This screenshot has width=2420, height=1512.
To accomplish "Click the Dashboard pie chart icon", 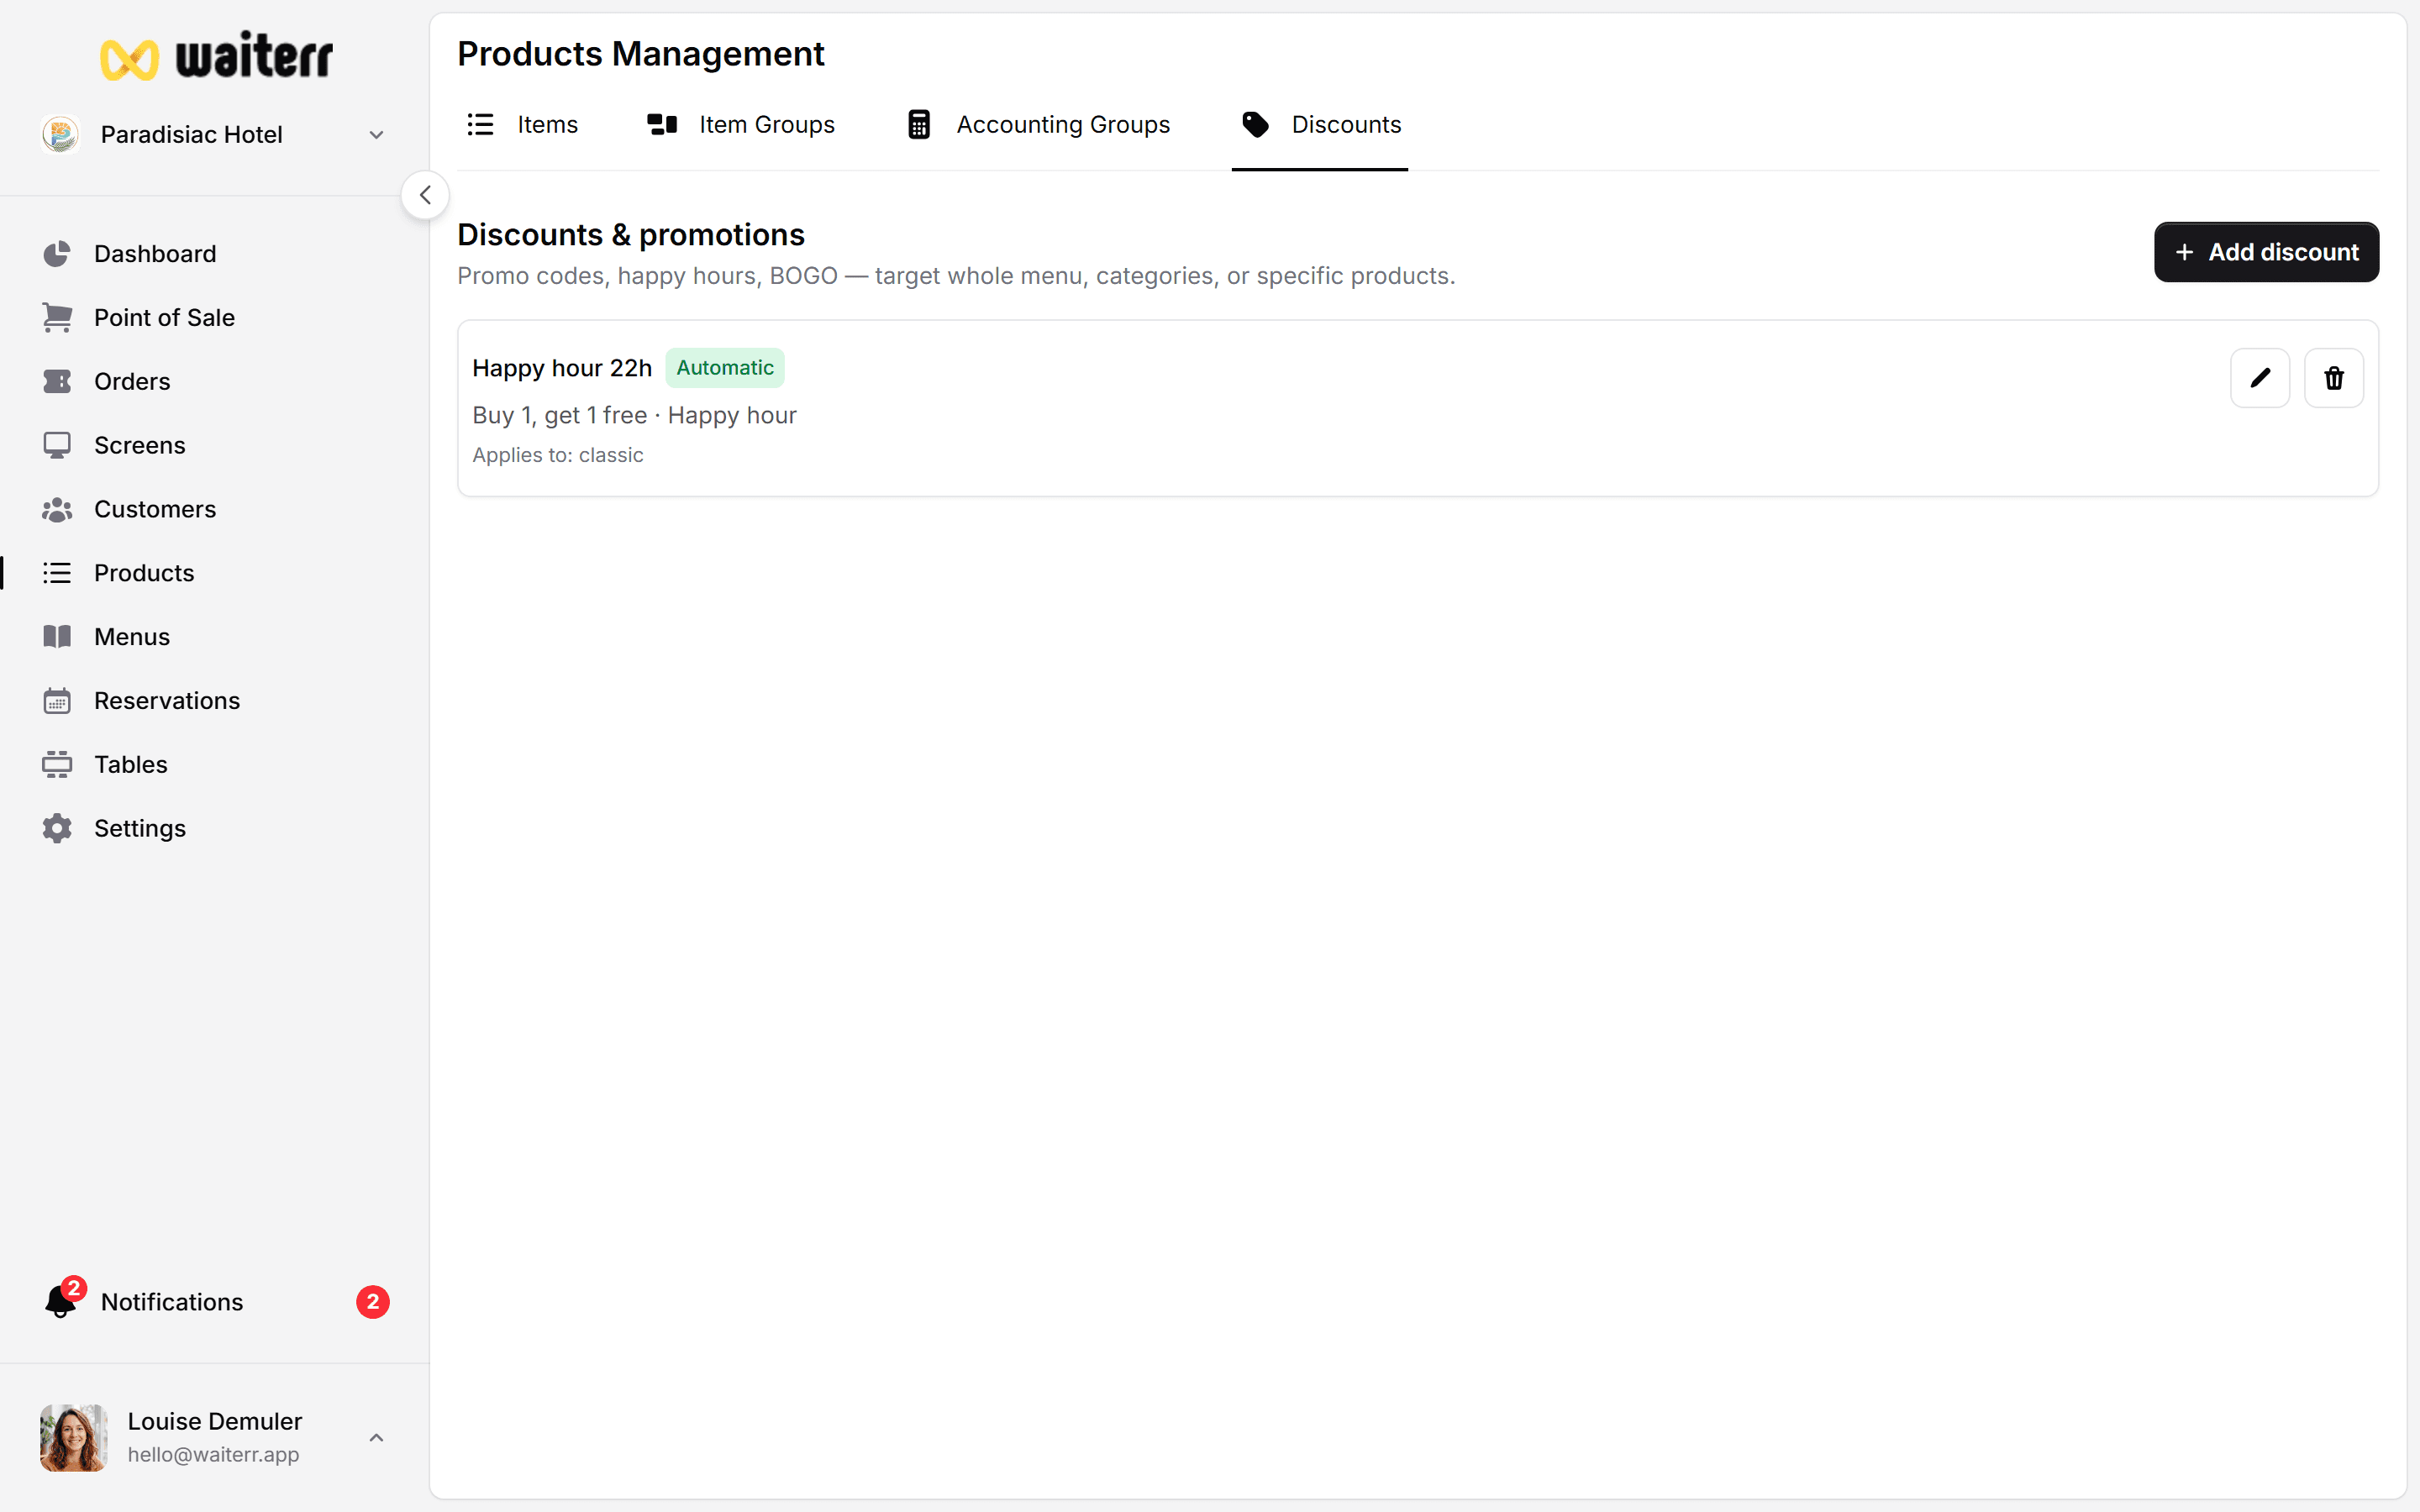I will [x=57, y=254].
